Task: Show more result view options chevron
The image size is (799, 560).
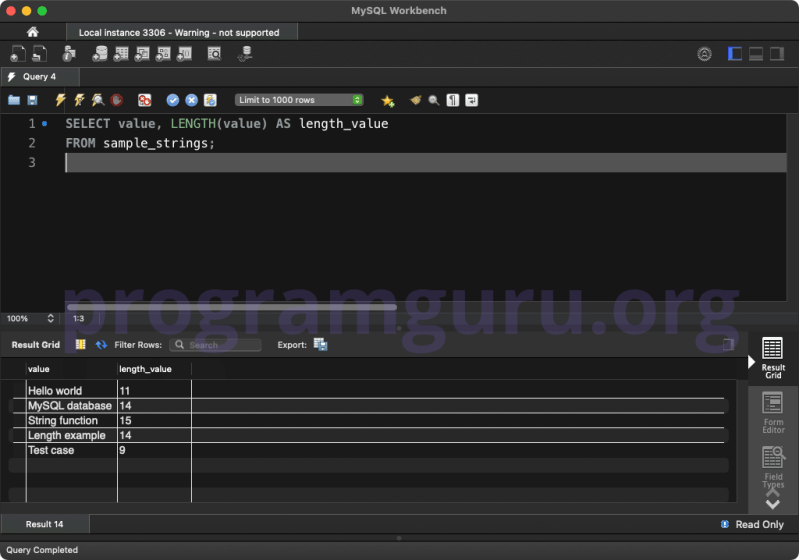Action: [x=773, y=504]
